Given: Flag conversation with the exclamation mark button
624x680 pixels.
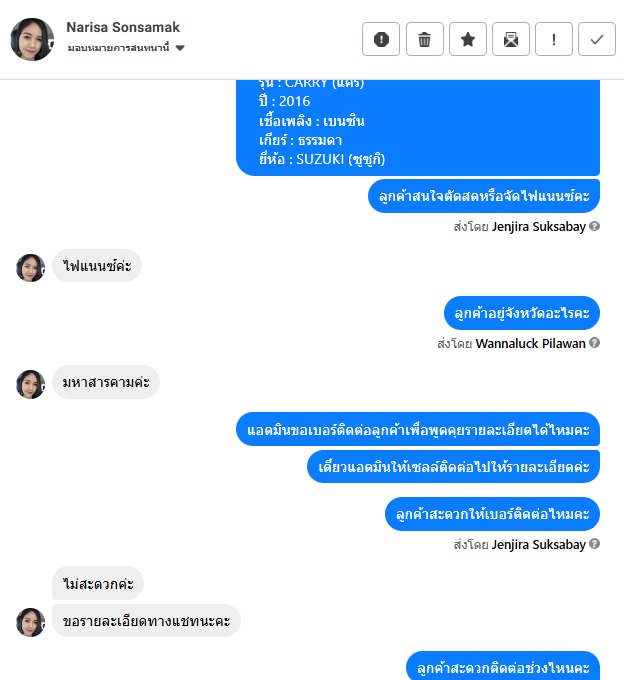Looking at the screenshot, I should click(x=554, y=39).
